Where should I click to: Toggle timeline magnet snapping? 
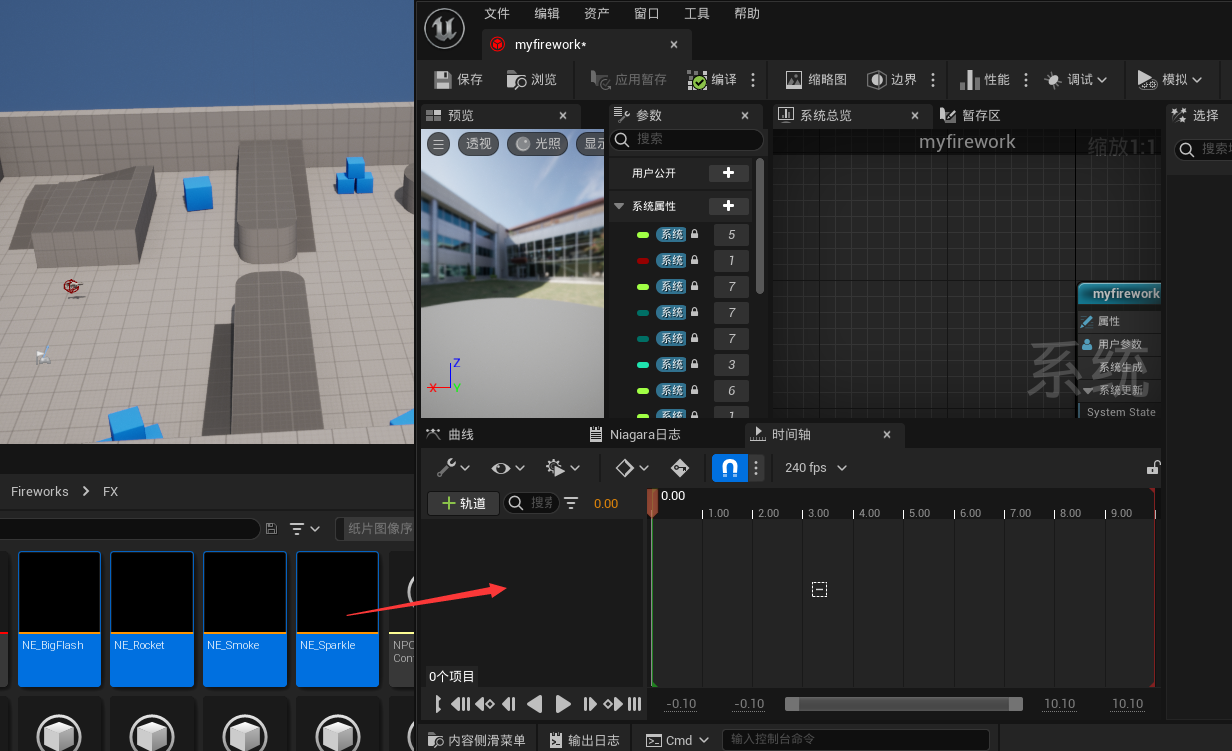pyautogui.click(x=730, y=467)
